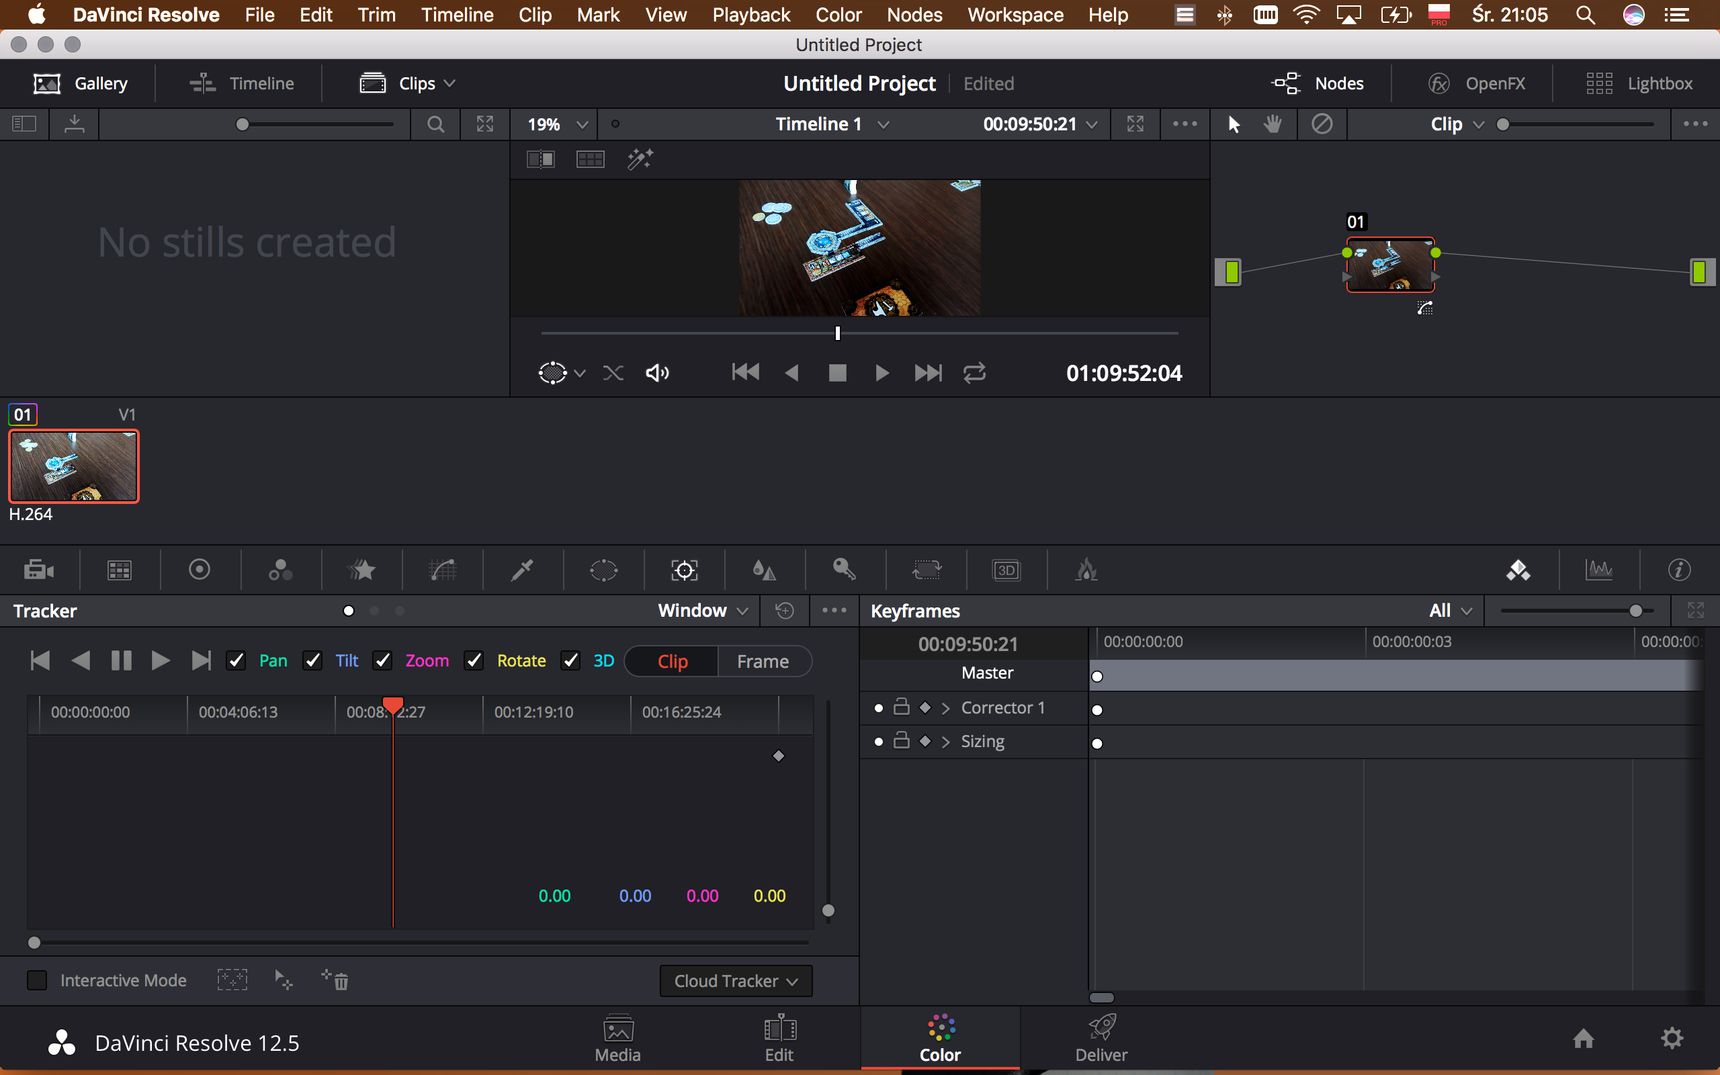Open the Curves palette
1720x1075 pixels.
point(442,570)
